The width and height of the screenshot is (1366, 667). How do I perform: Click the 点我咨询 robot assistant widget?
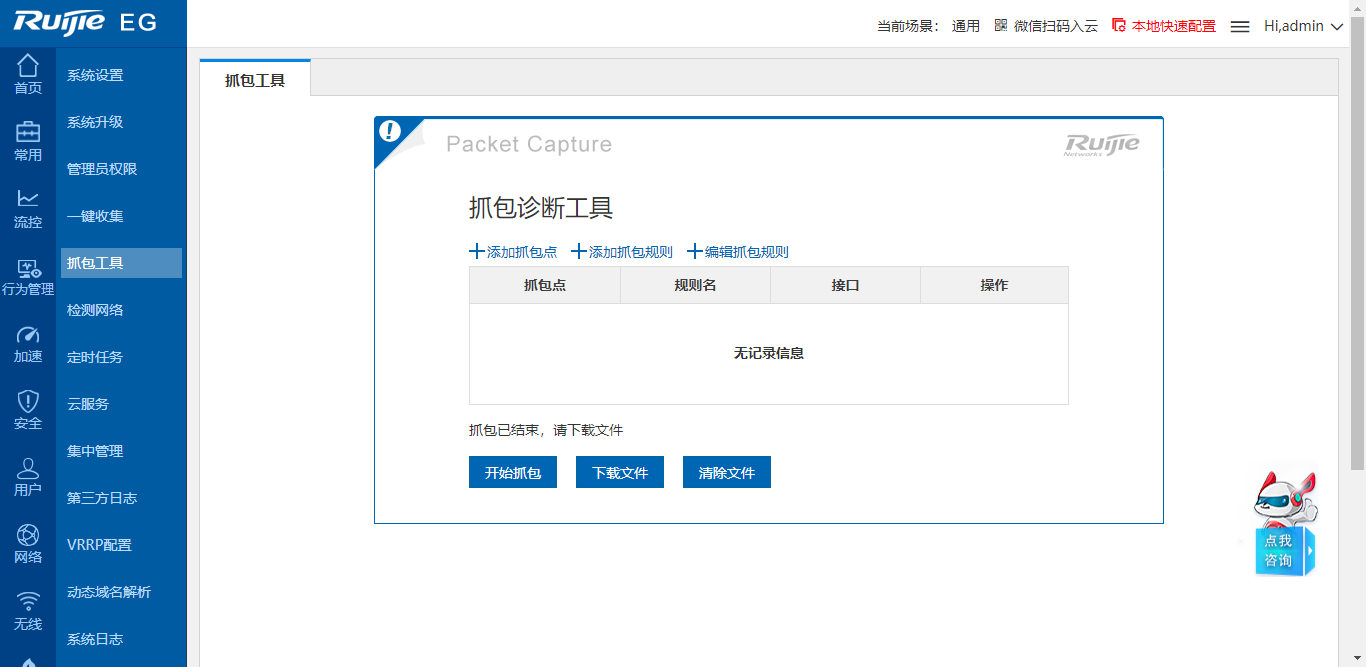coord(1285,525)
